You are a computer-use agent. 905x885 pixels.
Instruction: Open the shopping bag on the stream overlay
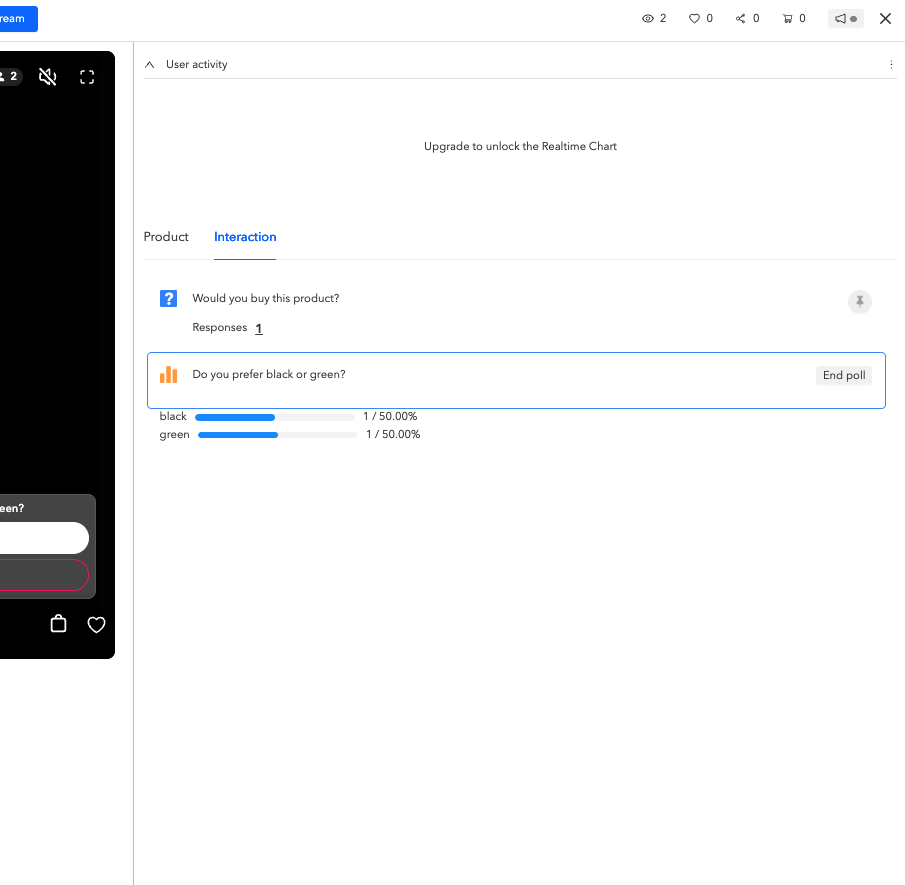[x=58, y=623]
